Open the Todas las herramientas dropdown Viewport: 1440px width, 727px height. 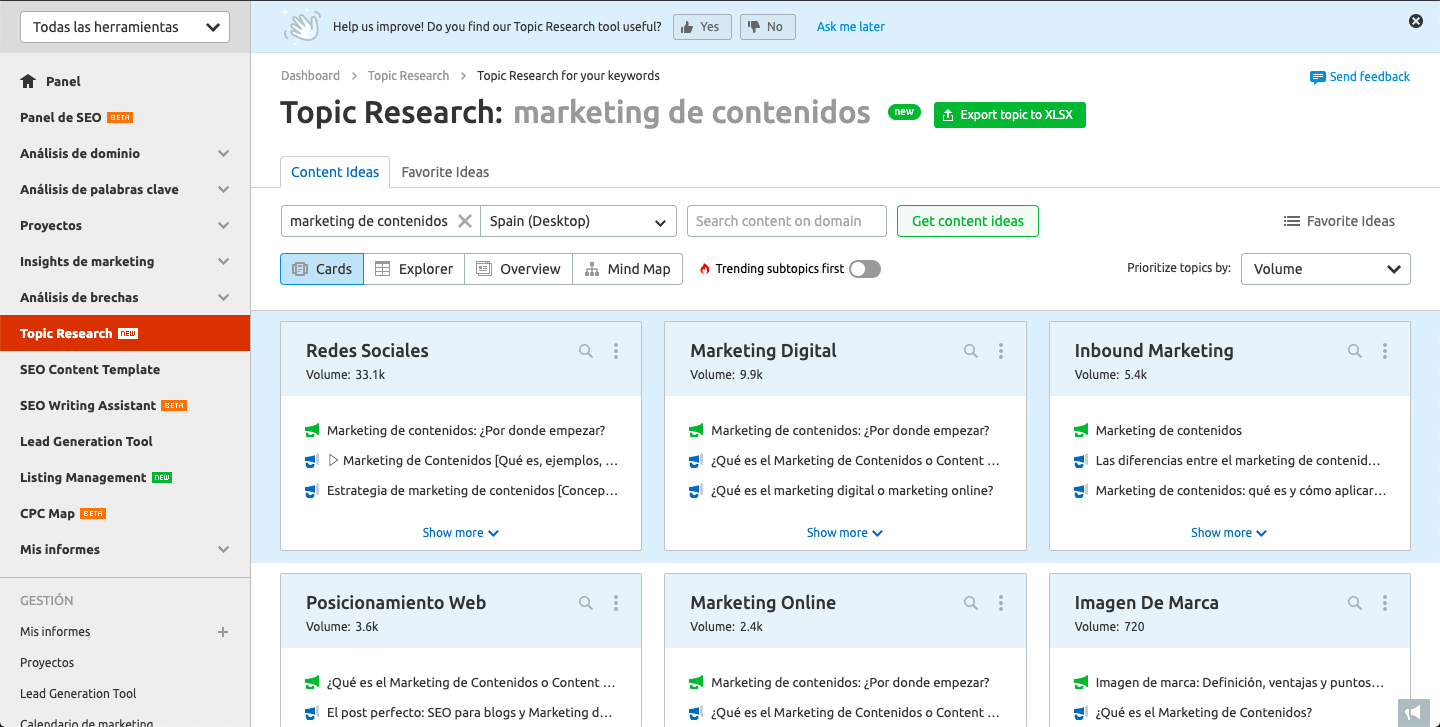pyautogui.click(x=125, y=27)
